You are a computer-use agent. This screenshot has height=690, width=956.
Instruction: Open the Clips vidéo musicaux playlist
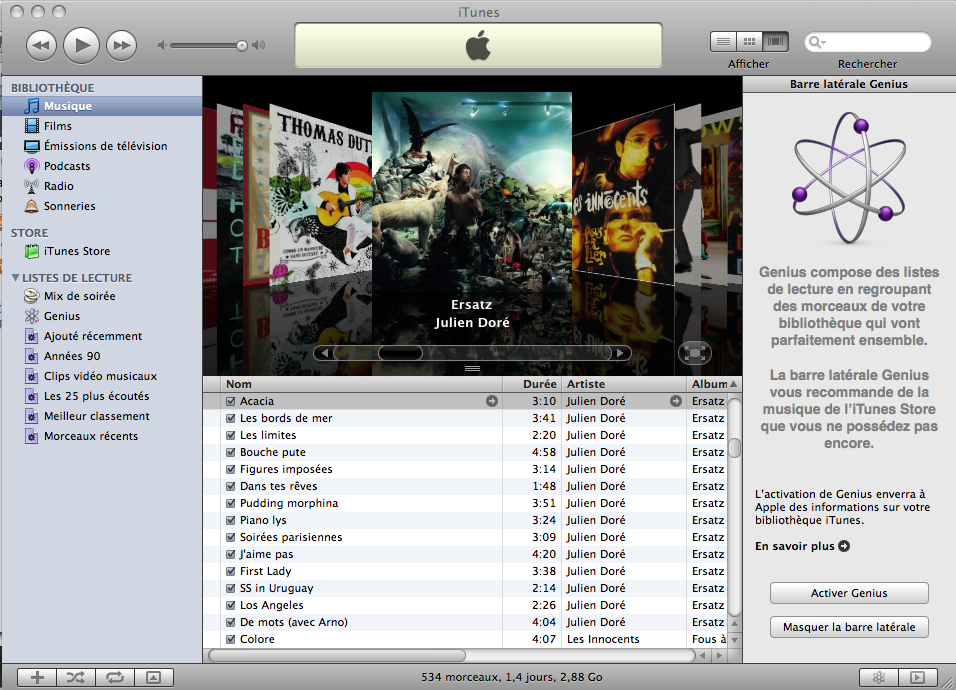pos(102,377)
